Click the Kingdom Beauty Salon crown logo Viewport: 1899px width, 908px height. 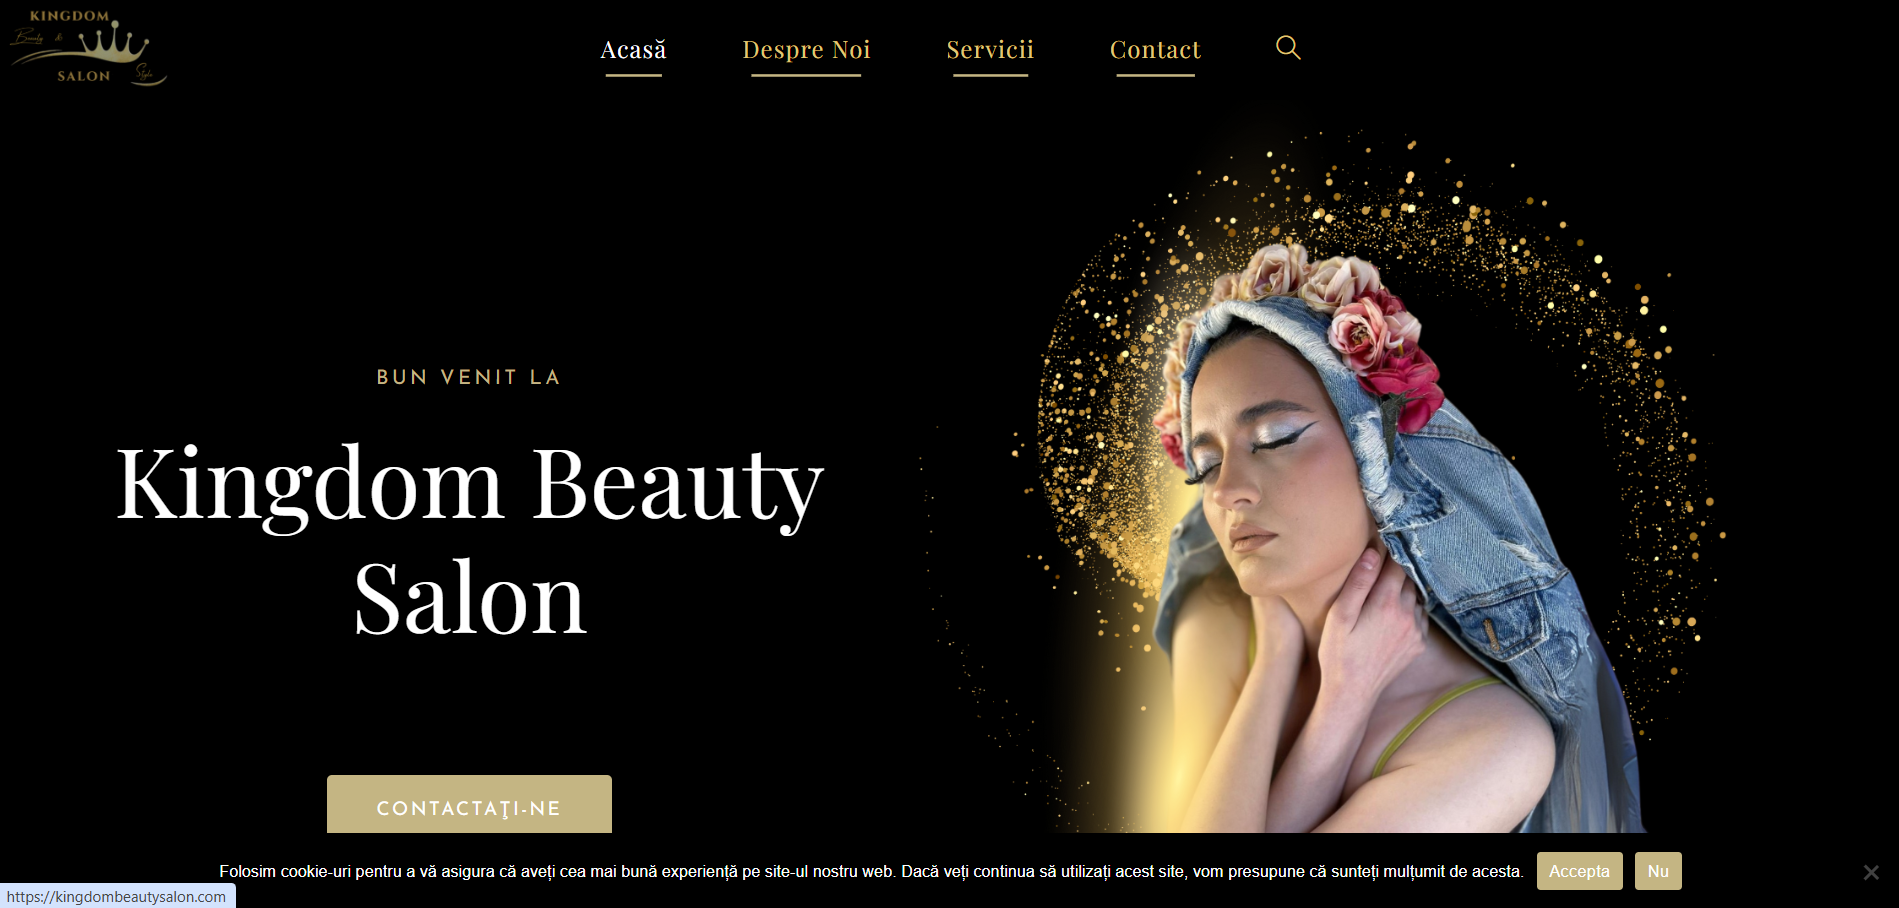[x=88, y=47]
